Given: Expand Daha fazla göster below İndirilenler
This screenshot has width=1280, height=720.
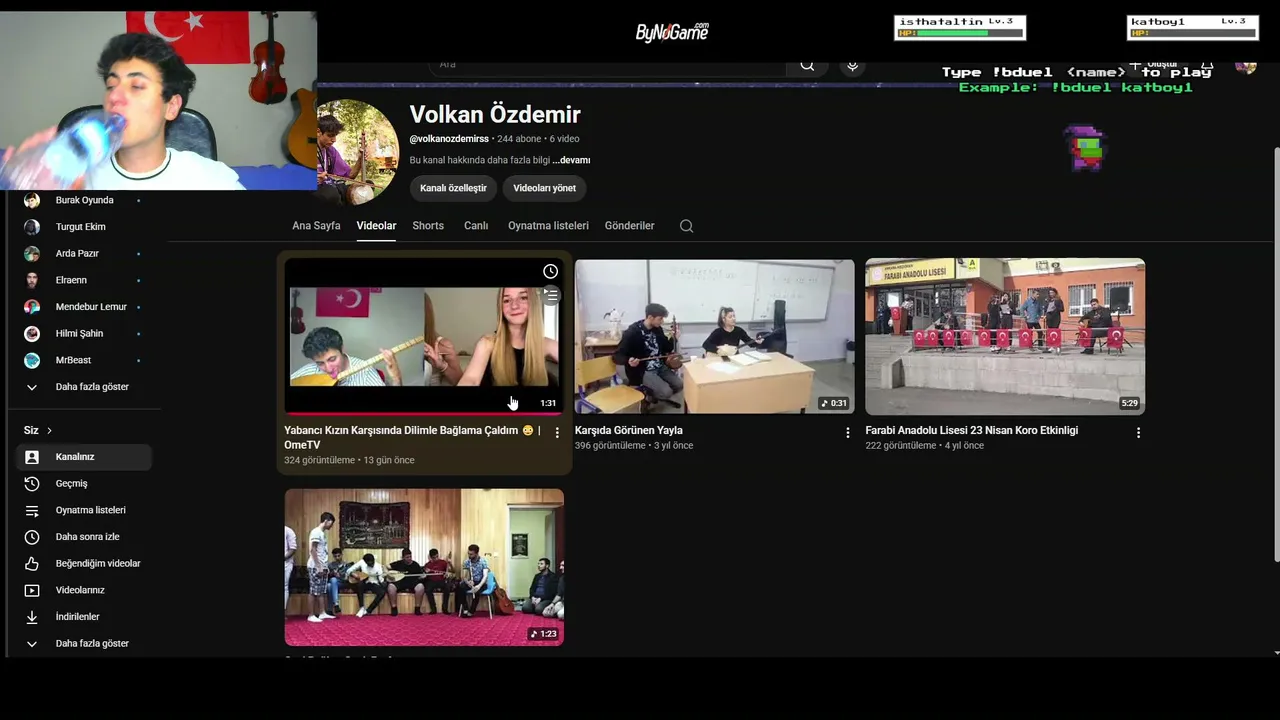Looking at the screenshot, I should [x=84, y=644].
